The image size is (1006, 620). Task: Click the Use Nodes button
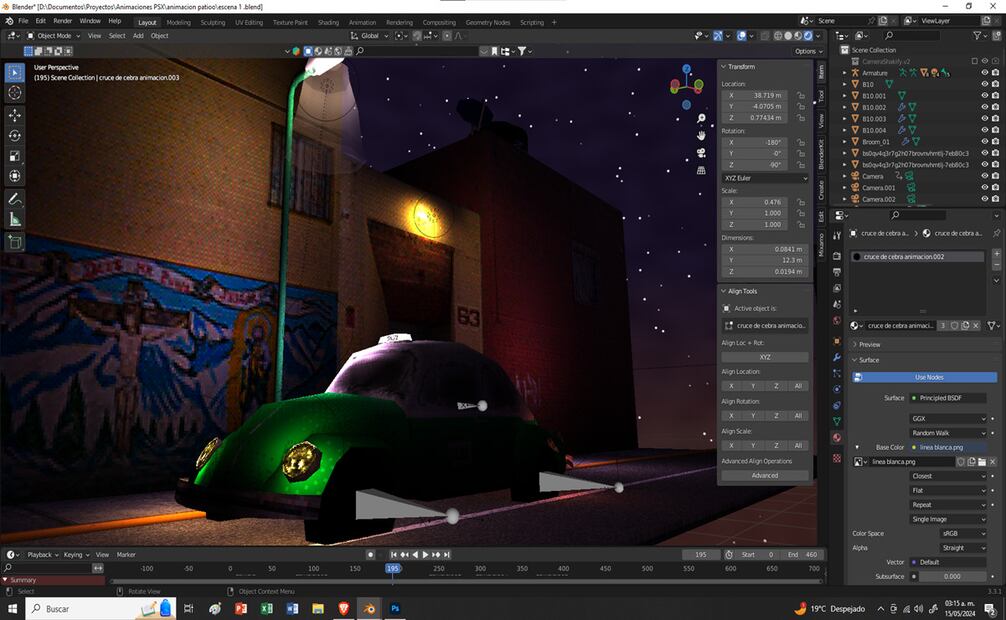tap(928, 377)
